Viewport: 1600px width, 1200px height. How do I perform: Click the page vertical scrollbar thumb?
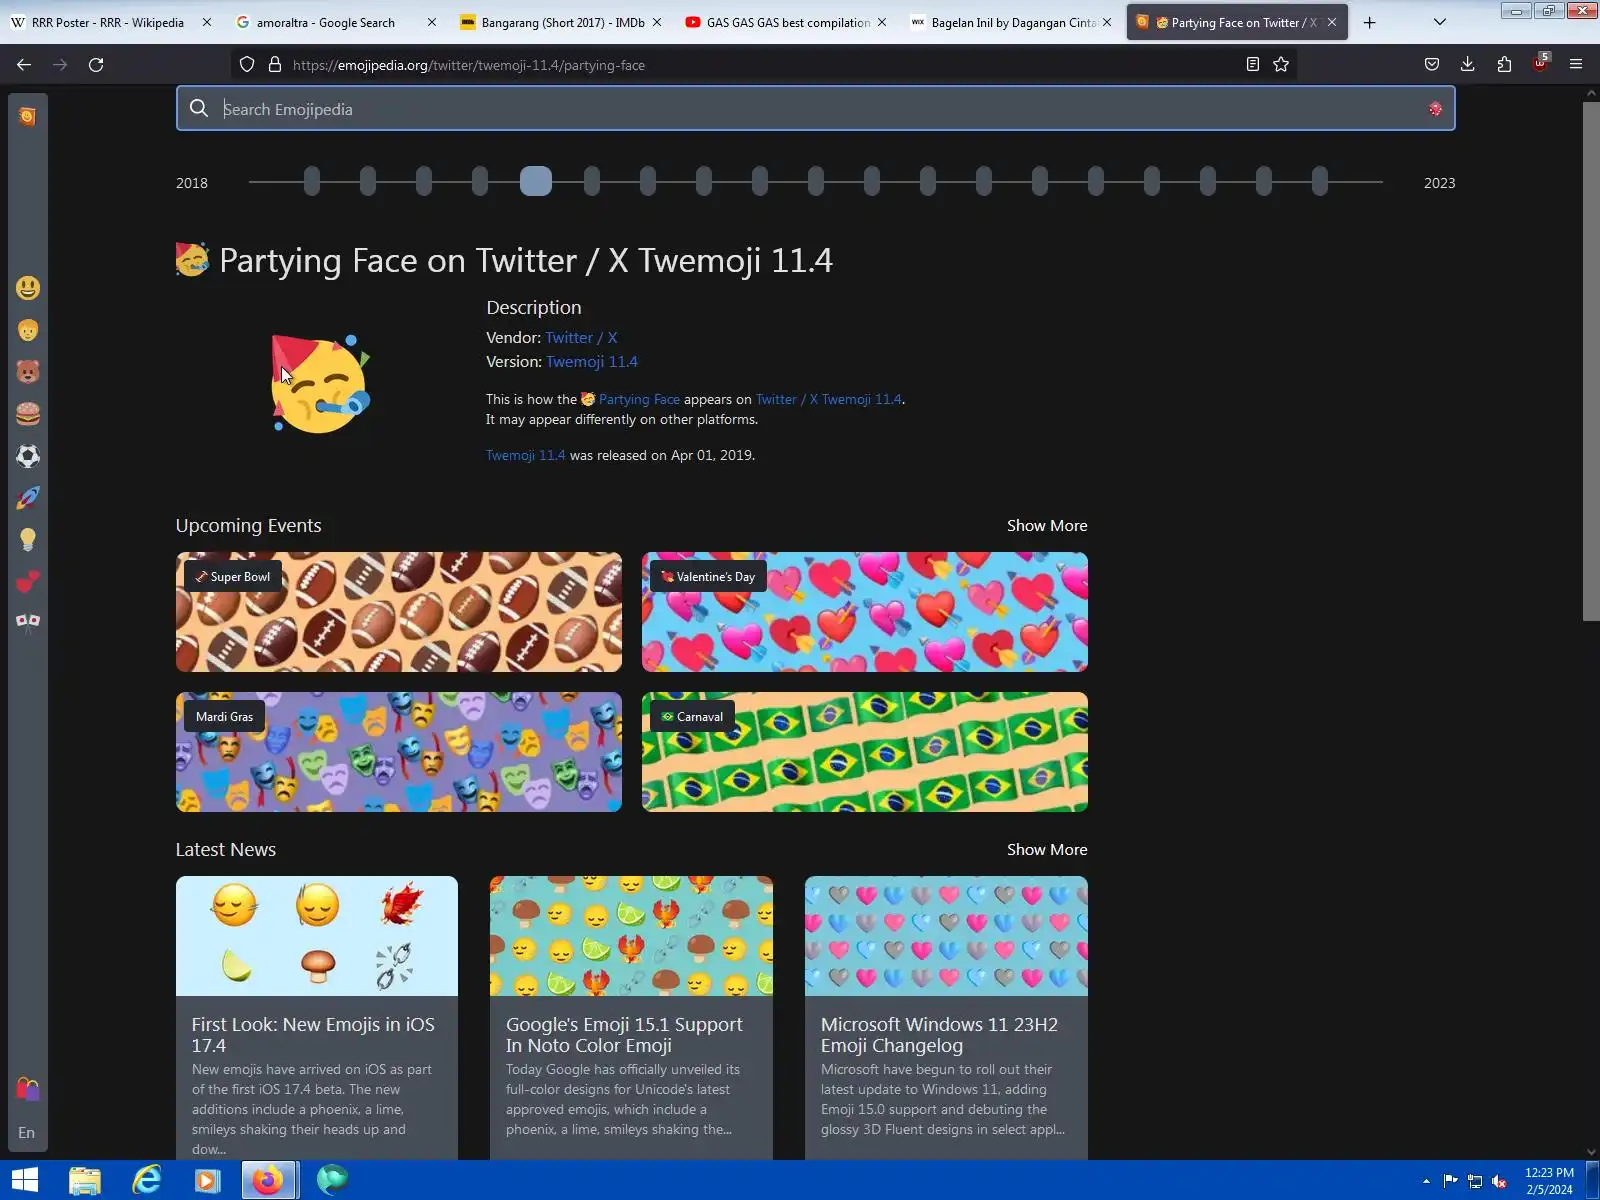coord(1591,360)
